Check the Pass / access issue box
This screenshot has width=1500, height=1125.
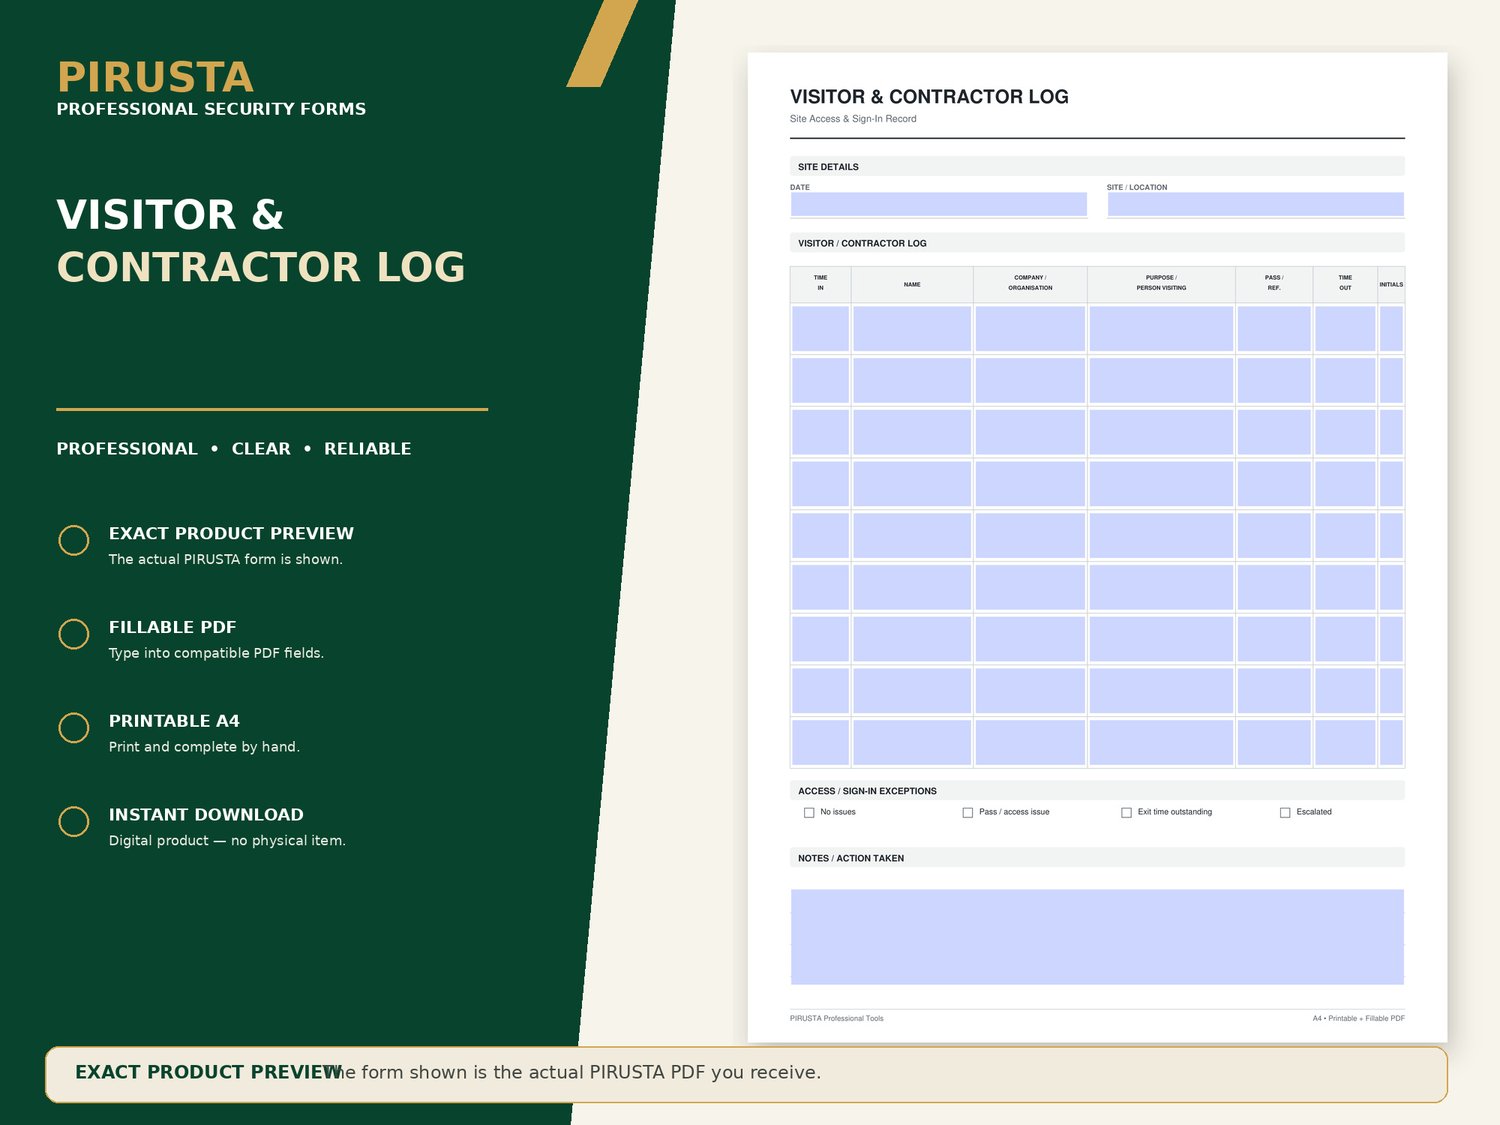point(967,813)
